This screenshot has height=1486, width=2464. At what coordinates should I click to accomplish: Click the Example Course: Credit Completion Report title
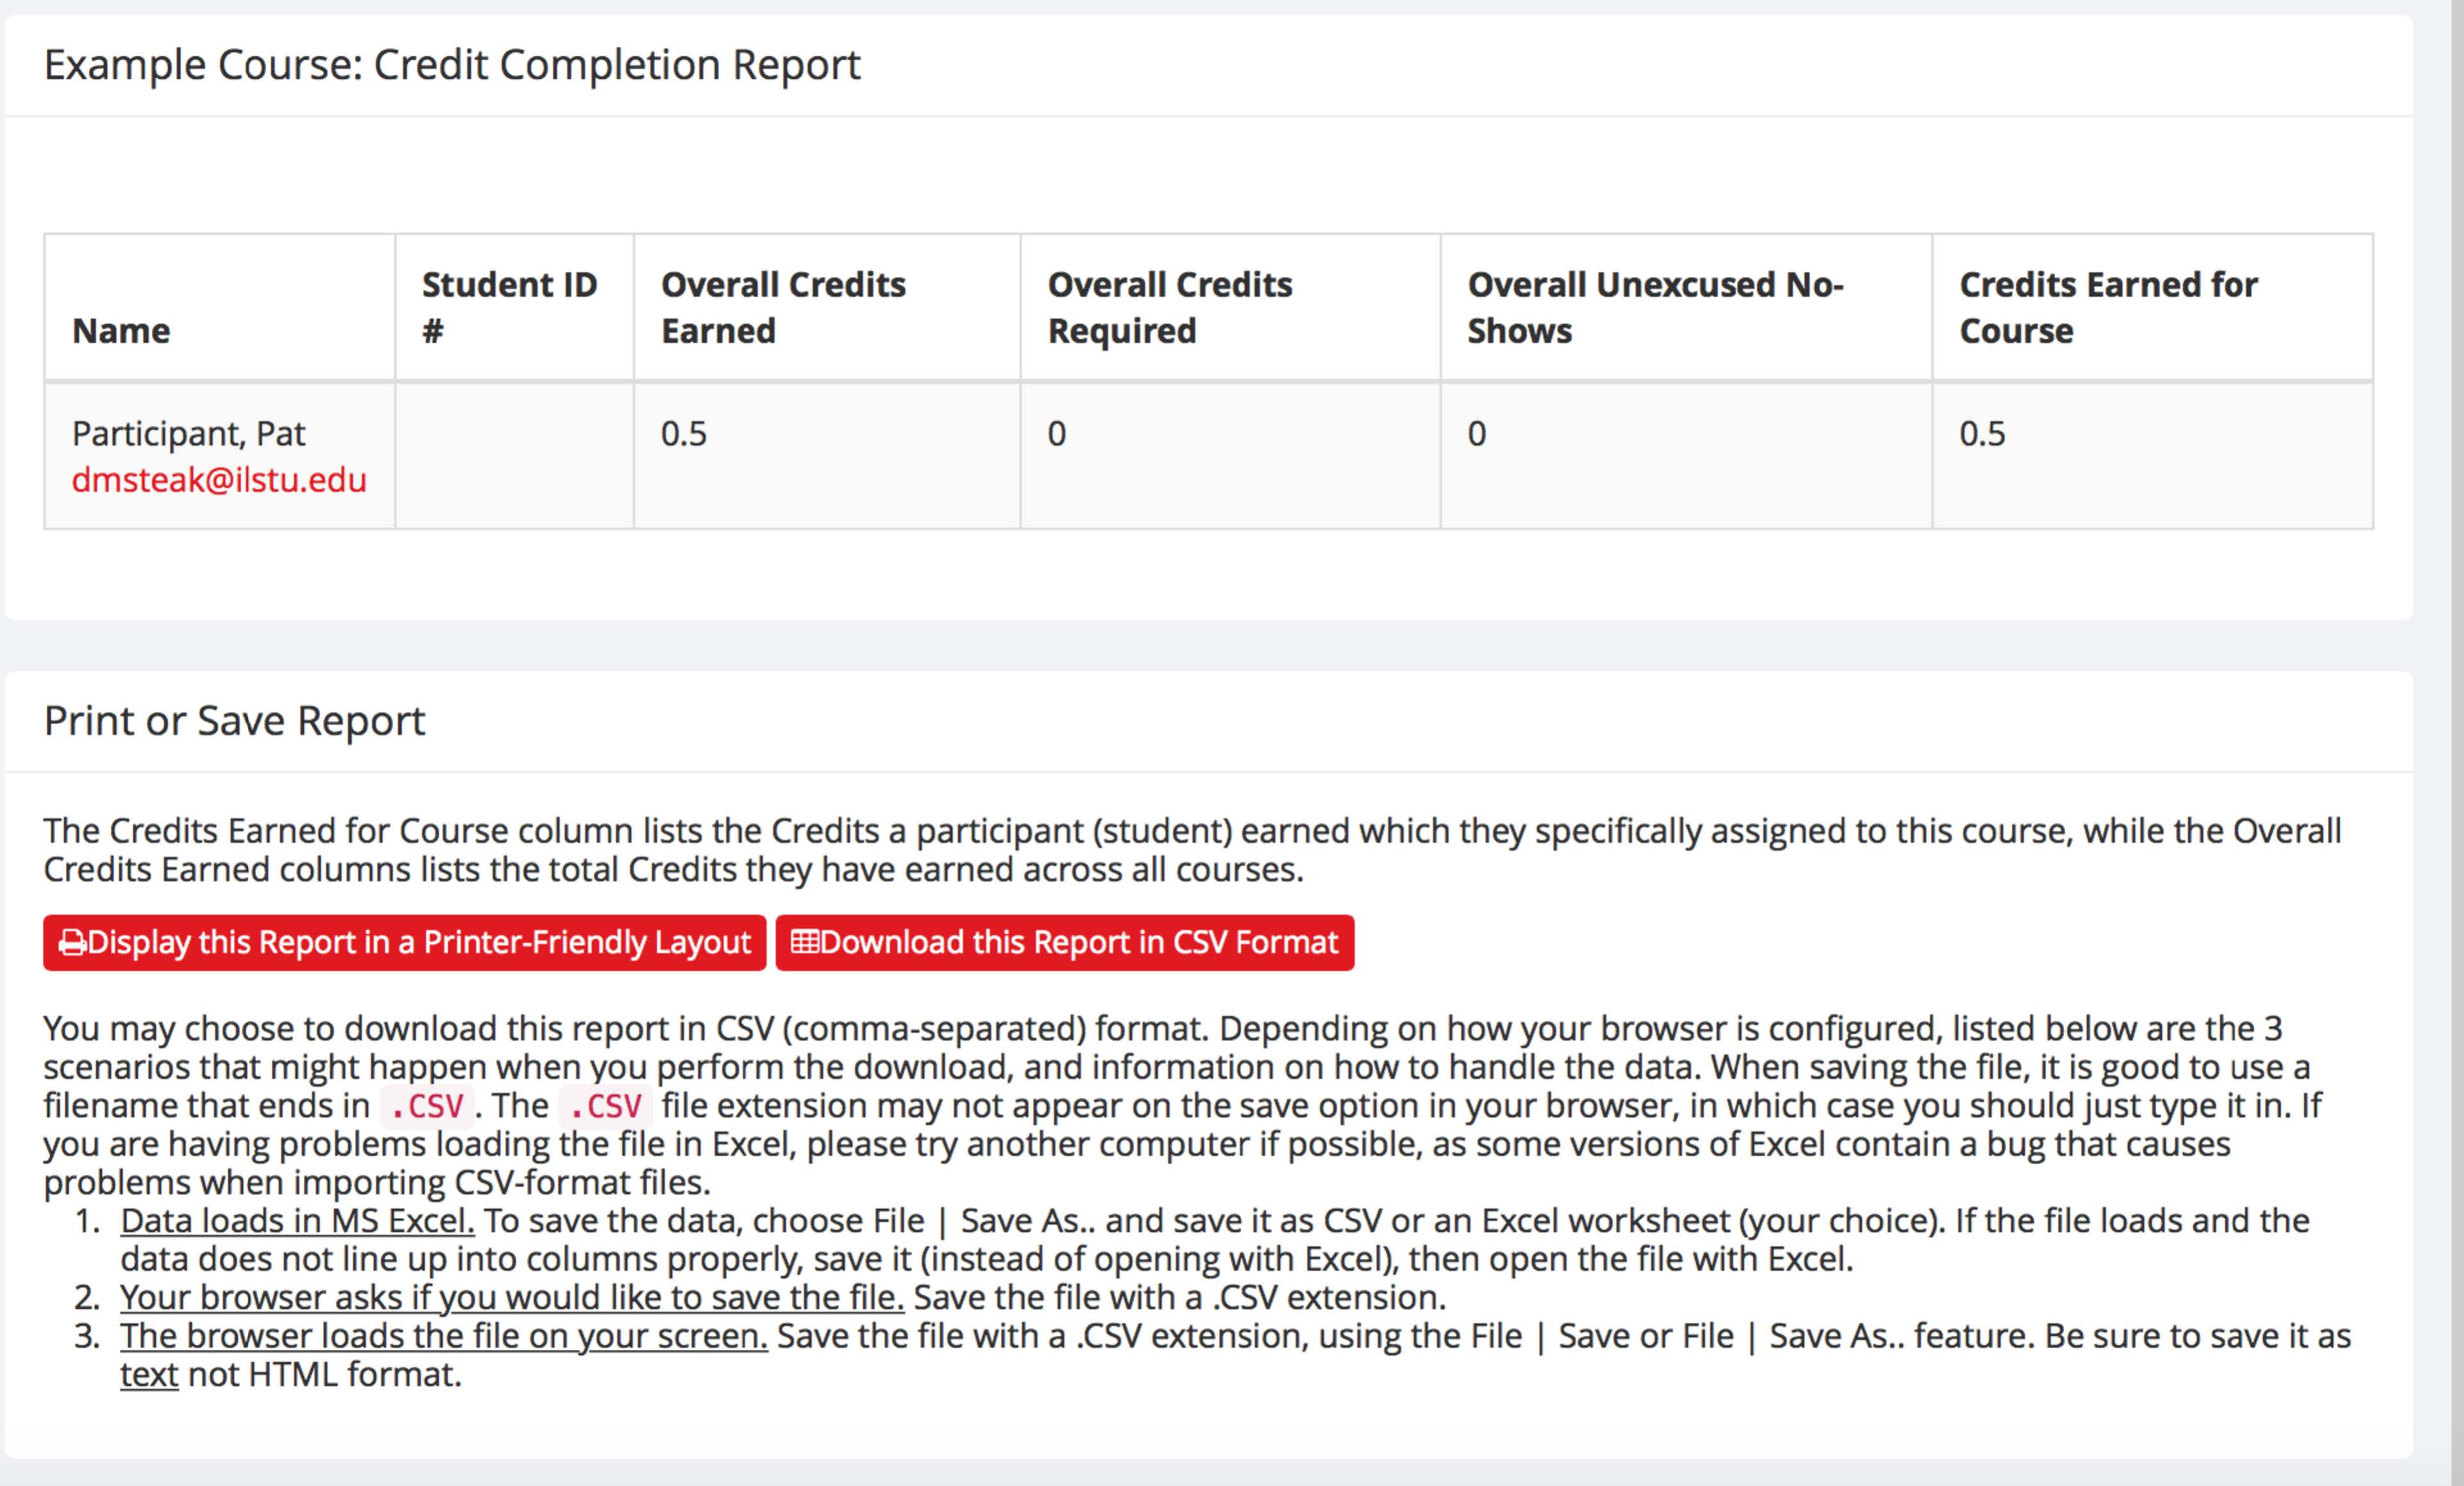(x=452, y=65)
